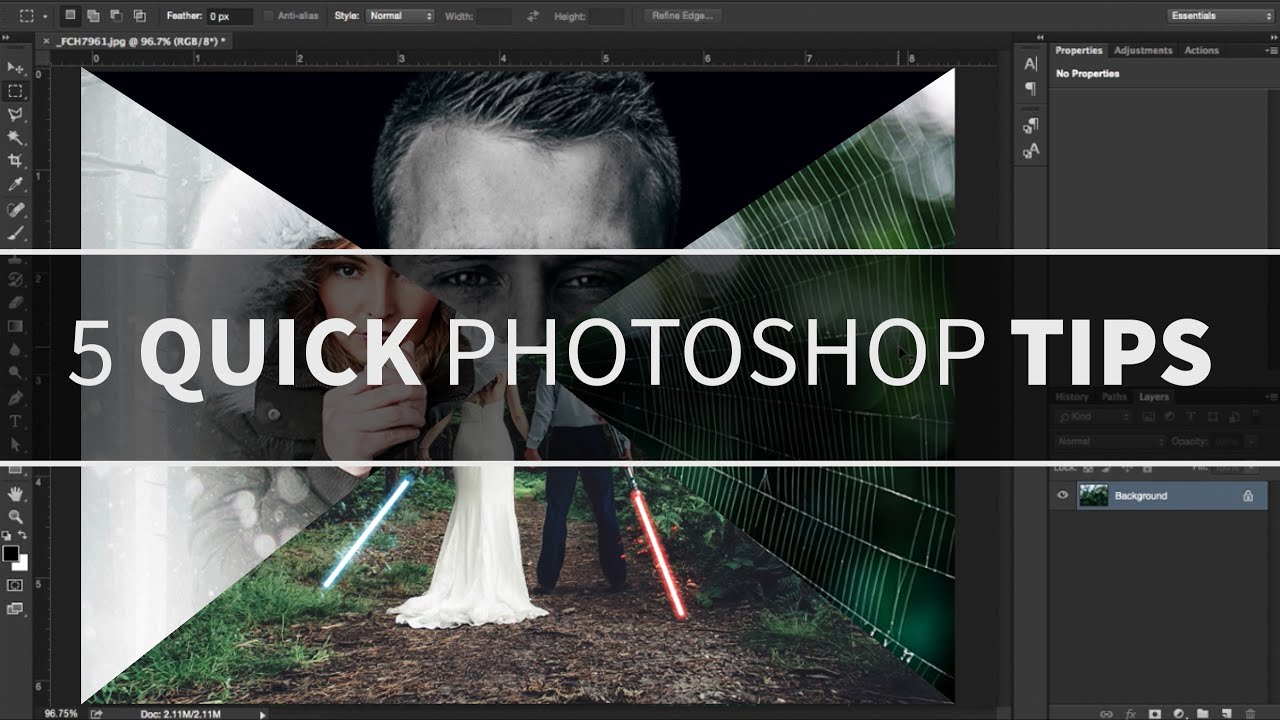This screenshot has width=1280, height=720.
Task: Select the Background layer thumbnail
Action: tap(1094, 495)
